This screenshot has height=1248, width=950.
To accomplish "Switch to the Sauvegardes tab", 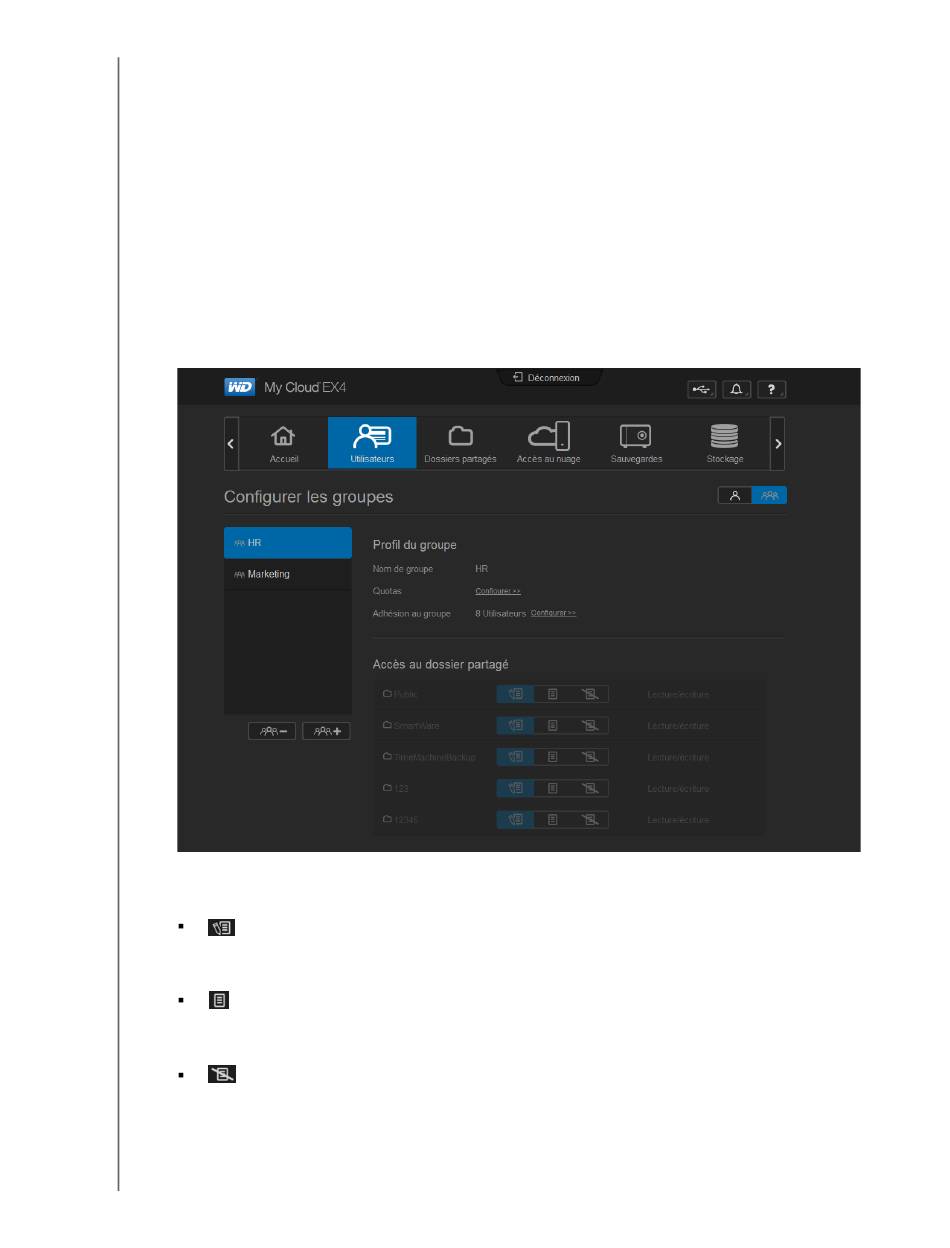I will (x=636, y=443).
